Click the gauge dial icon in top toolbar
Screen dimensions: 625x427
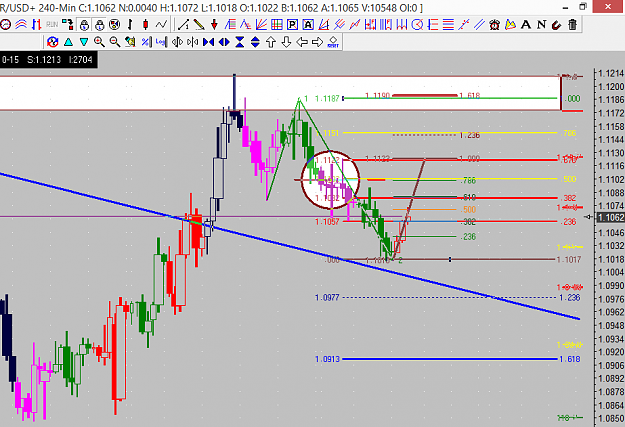pyautogui.click(x=5, y=25)
